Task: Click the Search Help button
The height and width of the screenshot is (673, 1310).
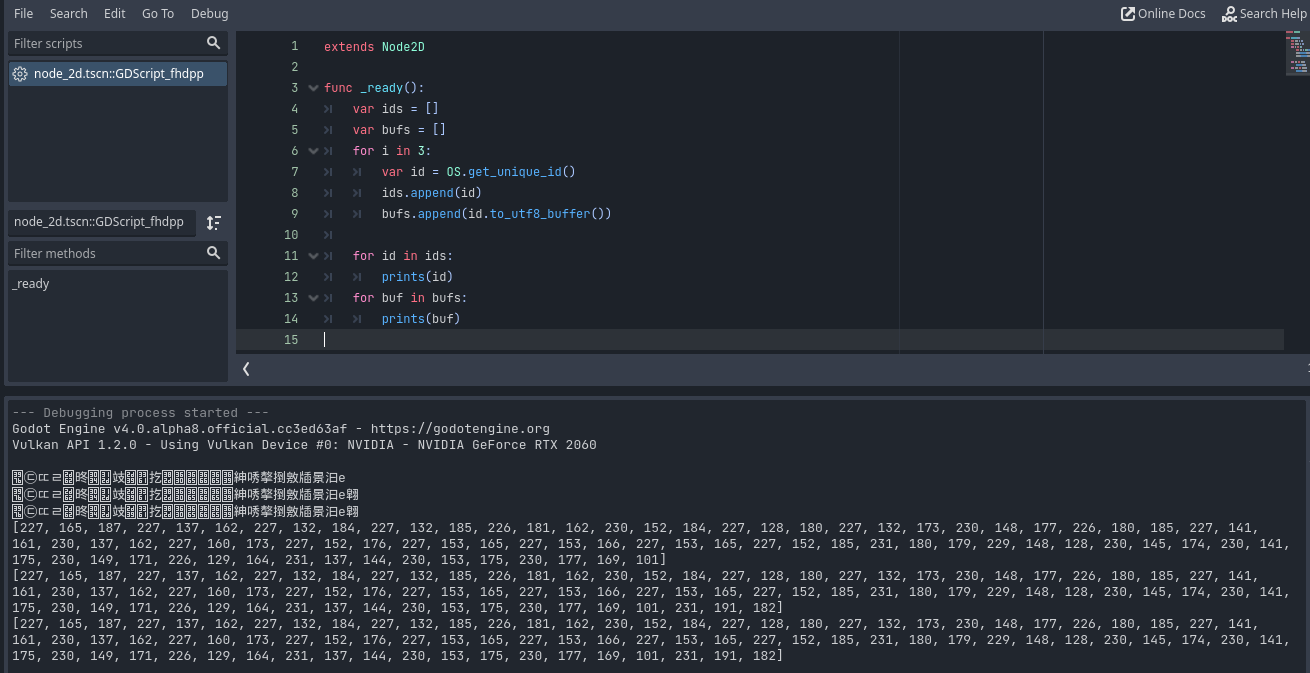Action: (x=1273, y=14)
